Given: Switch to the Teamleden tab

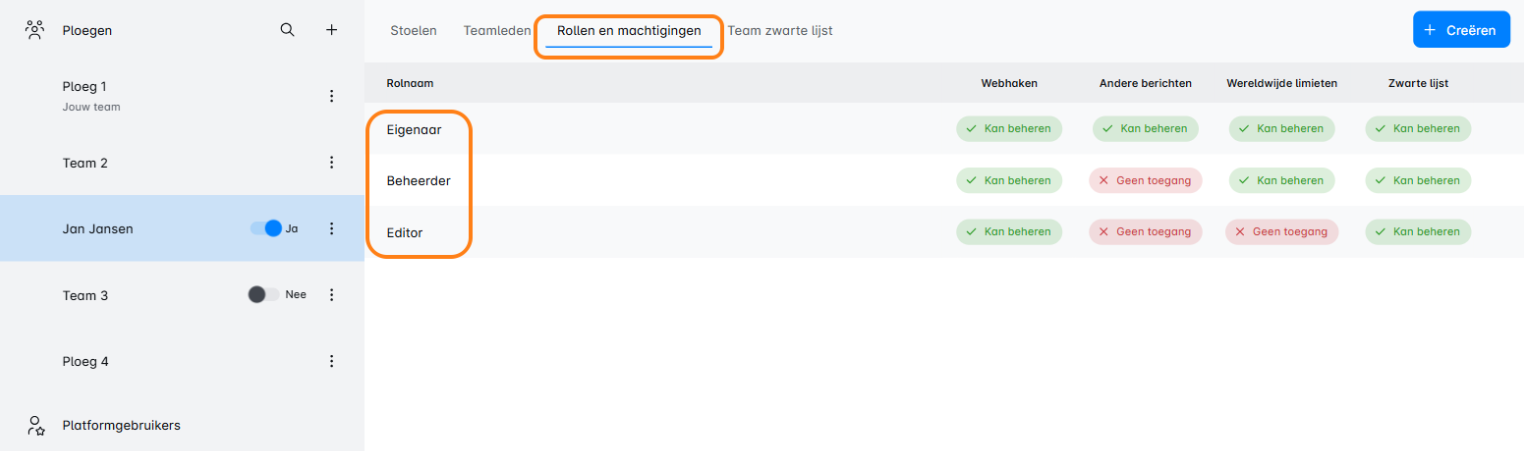Looking at the screenshot, I should (497, 31).
